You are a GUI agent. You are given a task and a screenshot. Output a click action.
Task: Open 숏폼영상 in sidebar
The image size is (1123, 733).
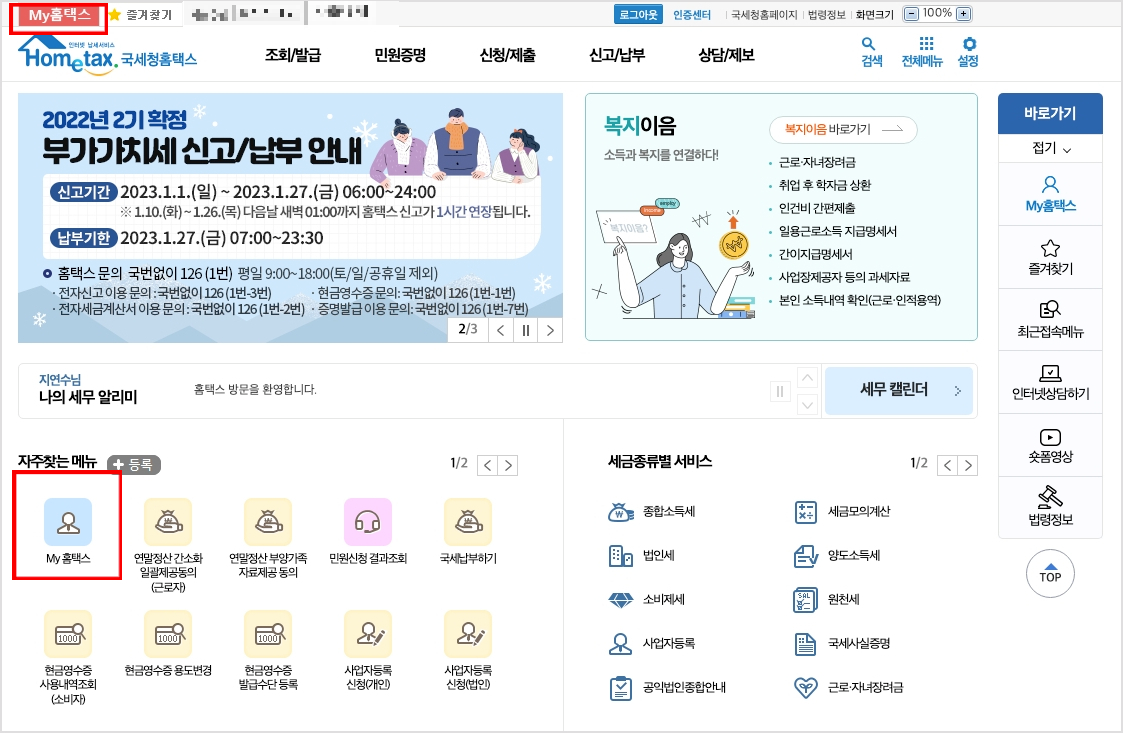(1050, 445)
